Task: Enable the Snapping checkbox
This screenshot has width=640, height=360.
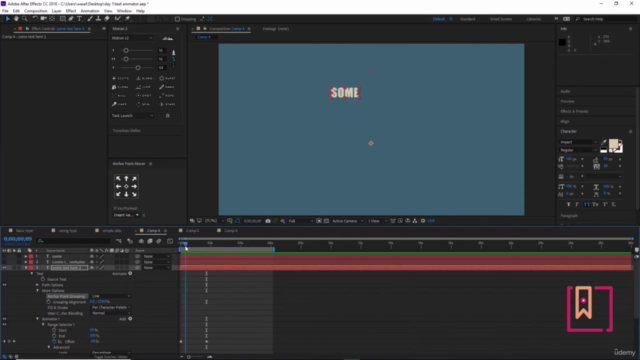Action: [178, 19]
